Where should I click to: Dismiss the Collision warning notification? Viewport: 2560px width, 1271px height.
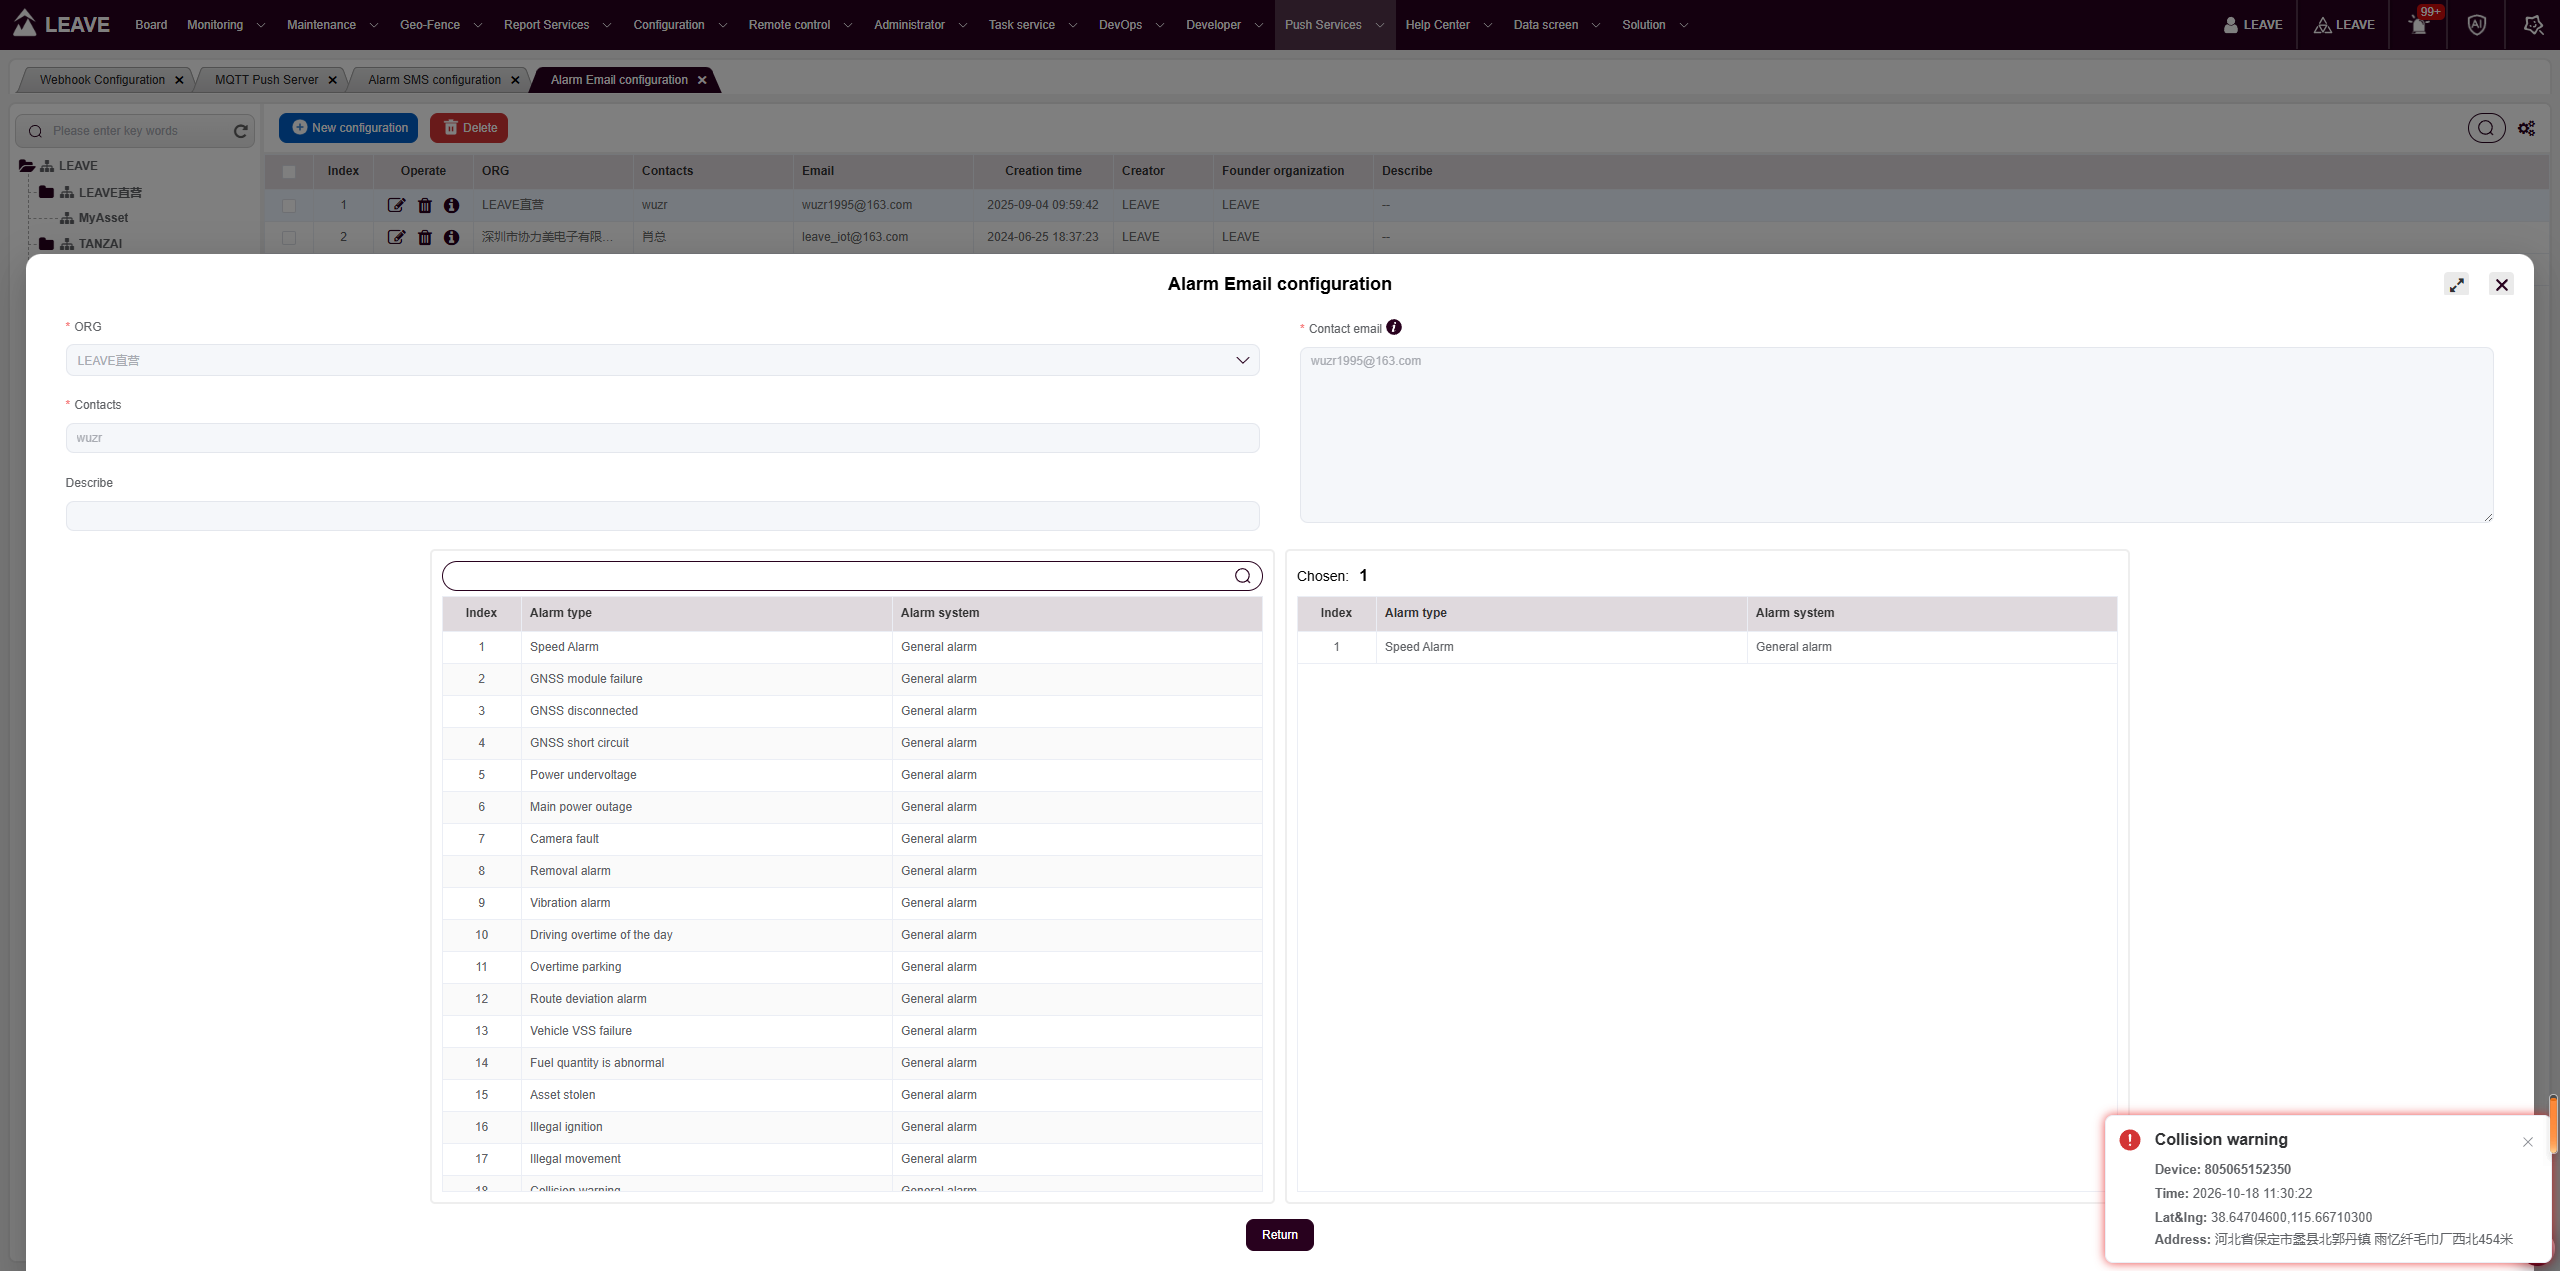(x=2528, y=1142)
